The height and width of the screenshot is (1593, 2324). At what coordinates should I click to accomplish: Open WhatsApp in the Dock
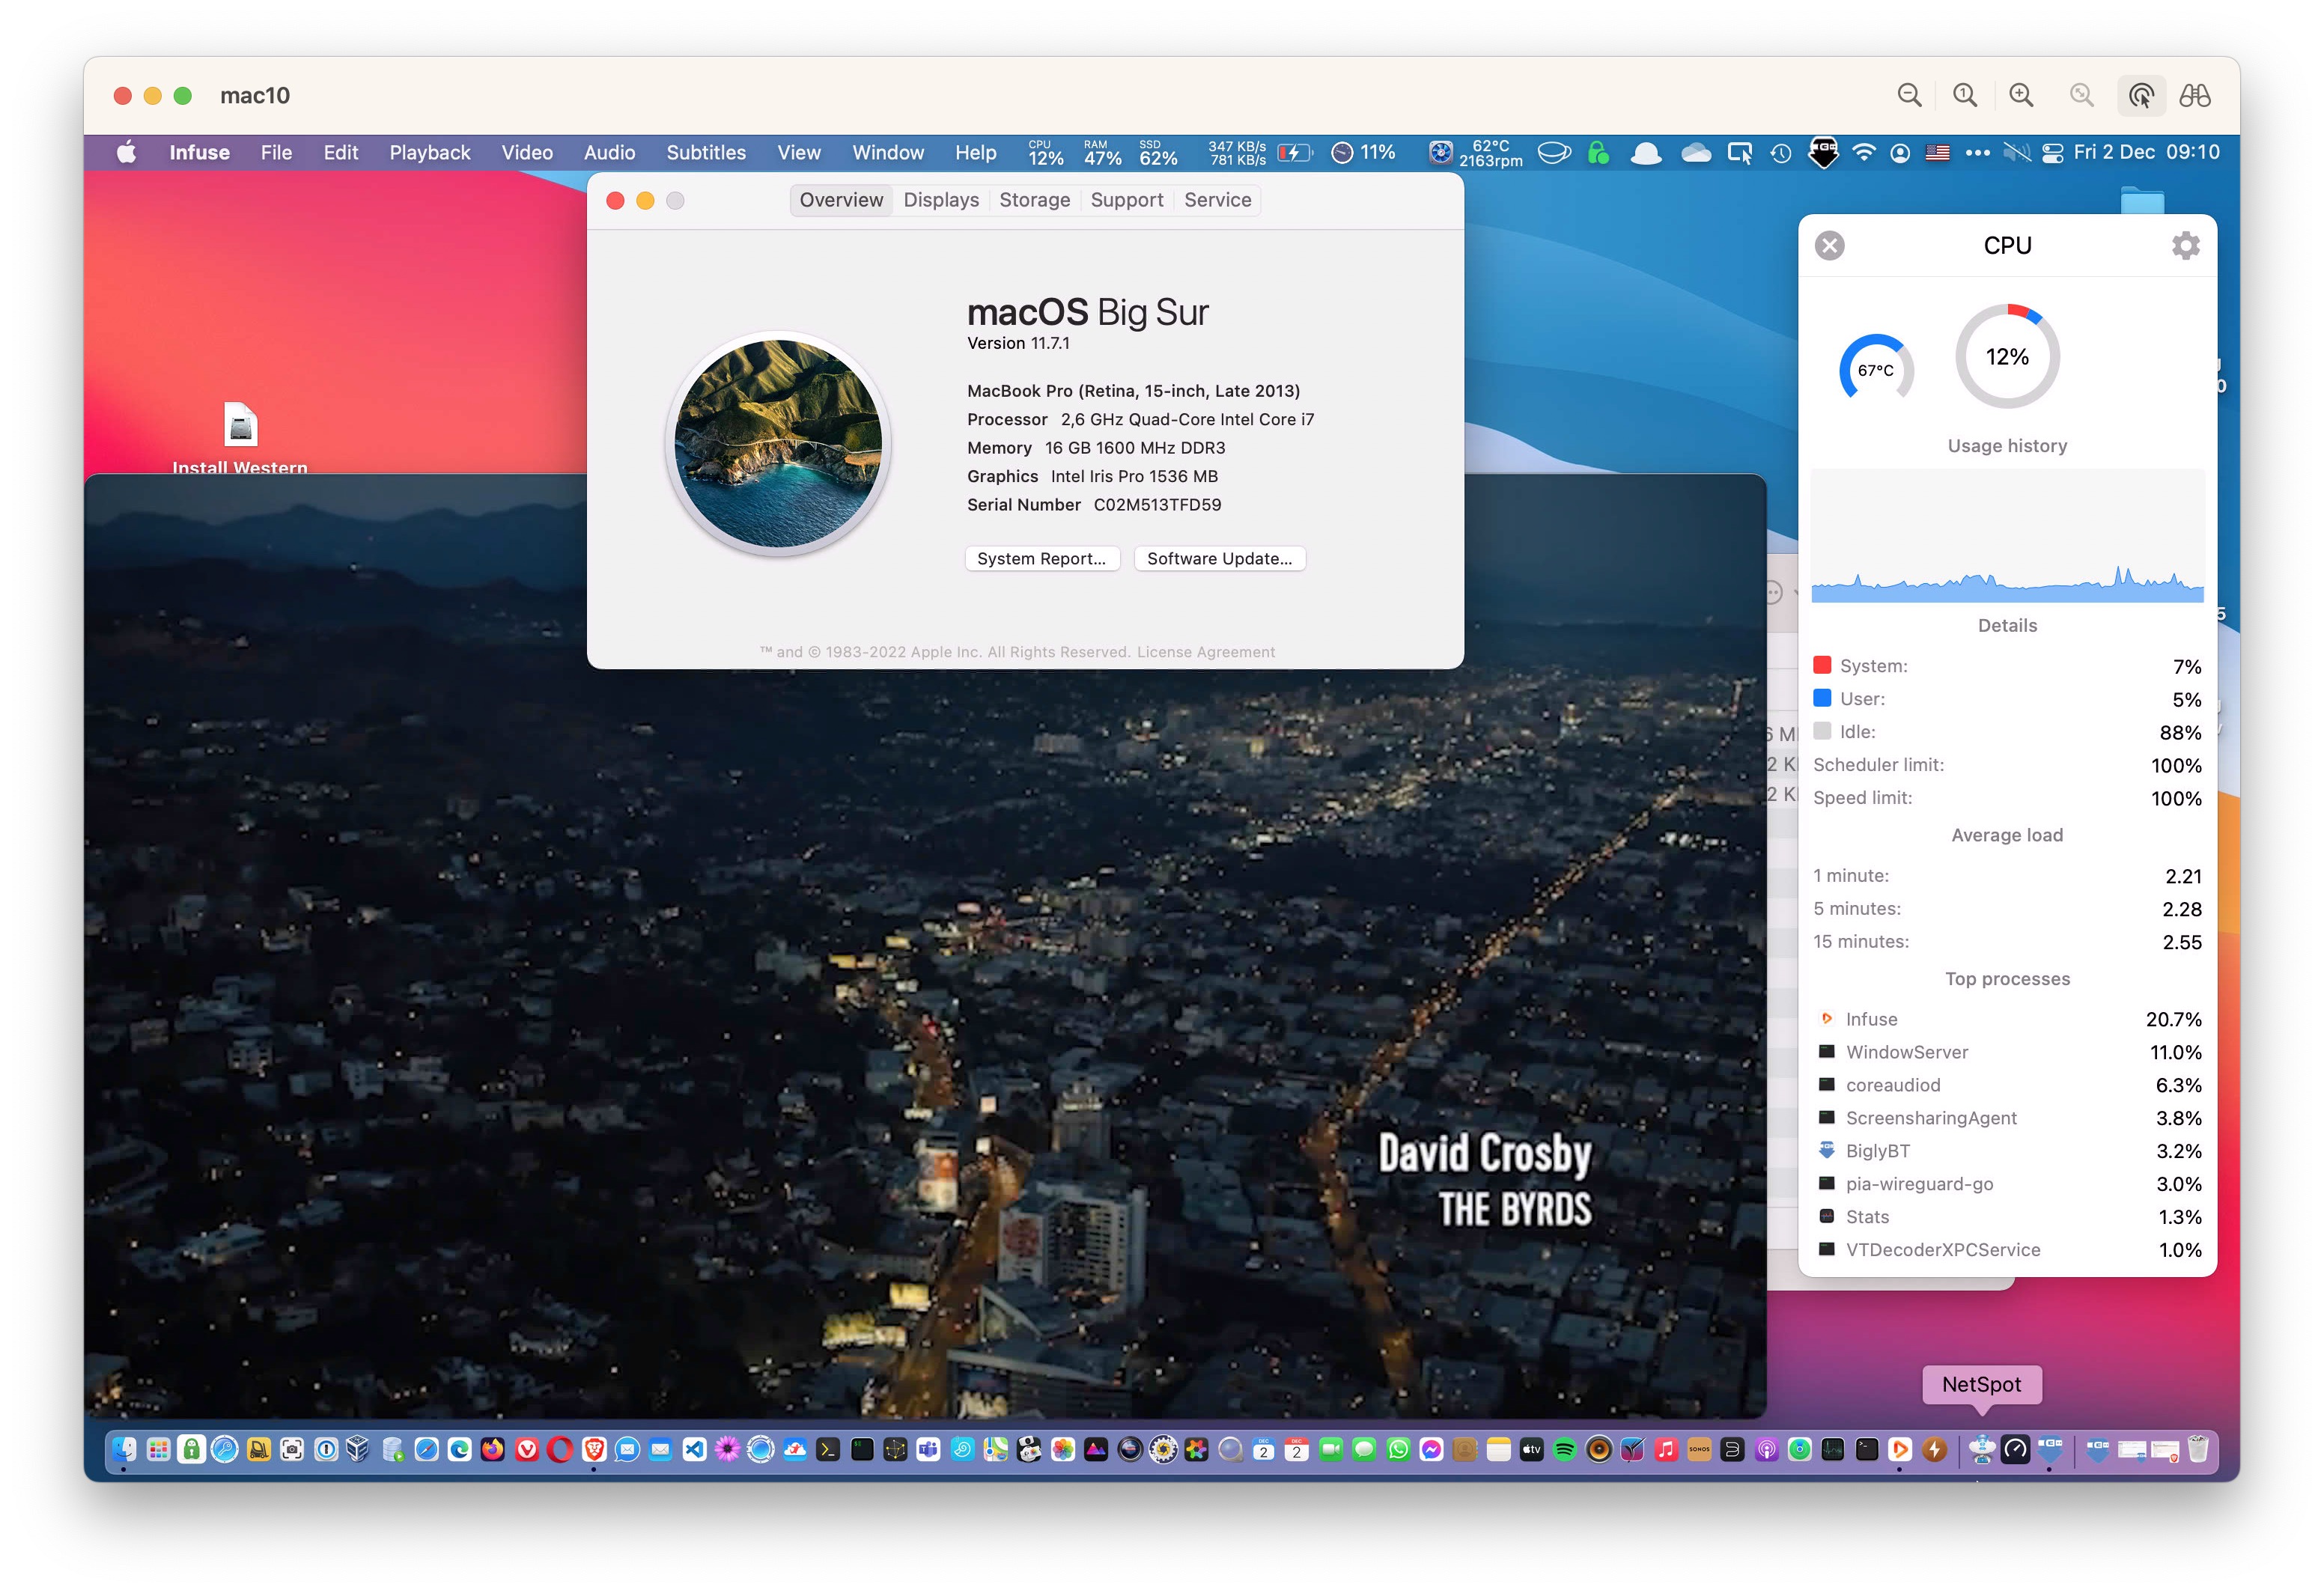tap(1398, 1449)
